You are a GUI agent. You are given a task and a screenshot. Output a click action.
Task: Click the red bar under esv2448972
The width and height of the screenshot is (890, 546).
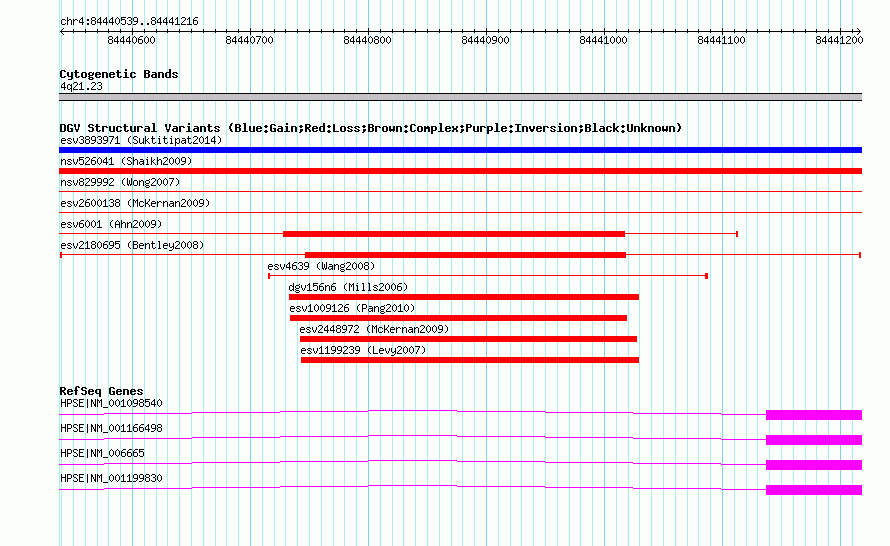click(x=468, y=339)
